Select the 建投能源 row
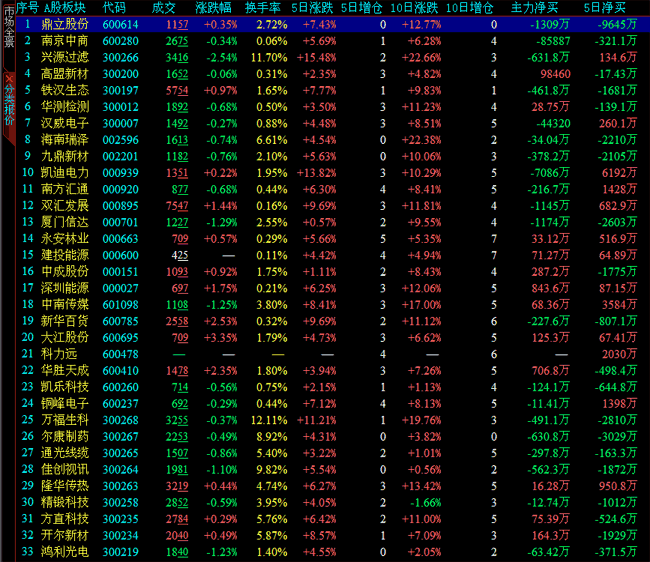 tap(332, 255)
